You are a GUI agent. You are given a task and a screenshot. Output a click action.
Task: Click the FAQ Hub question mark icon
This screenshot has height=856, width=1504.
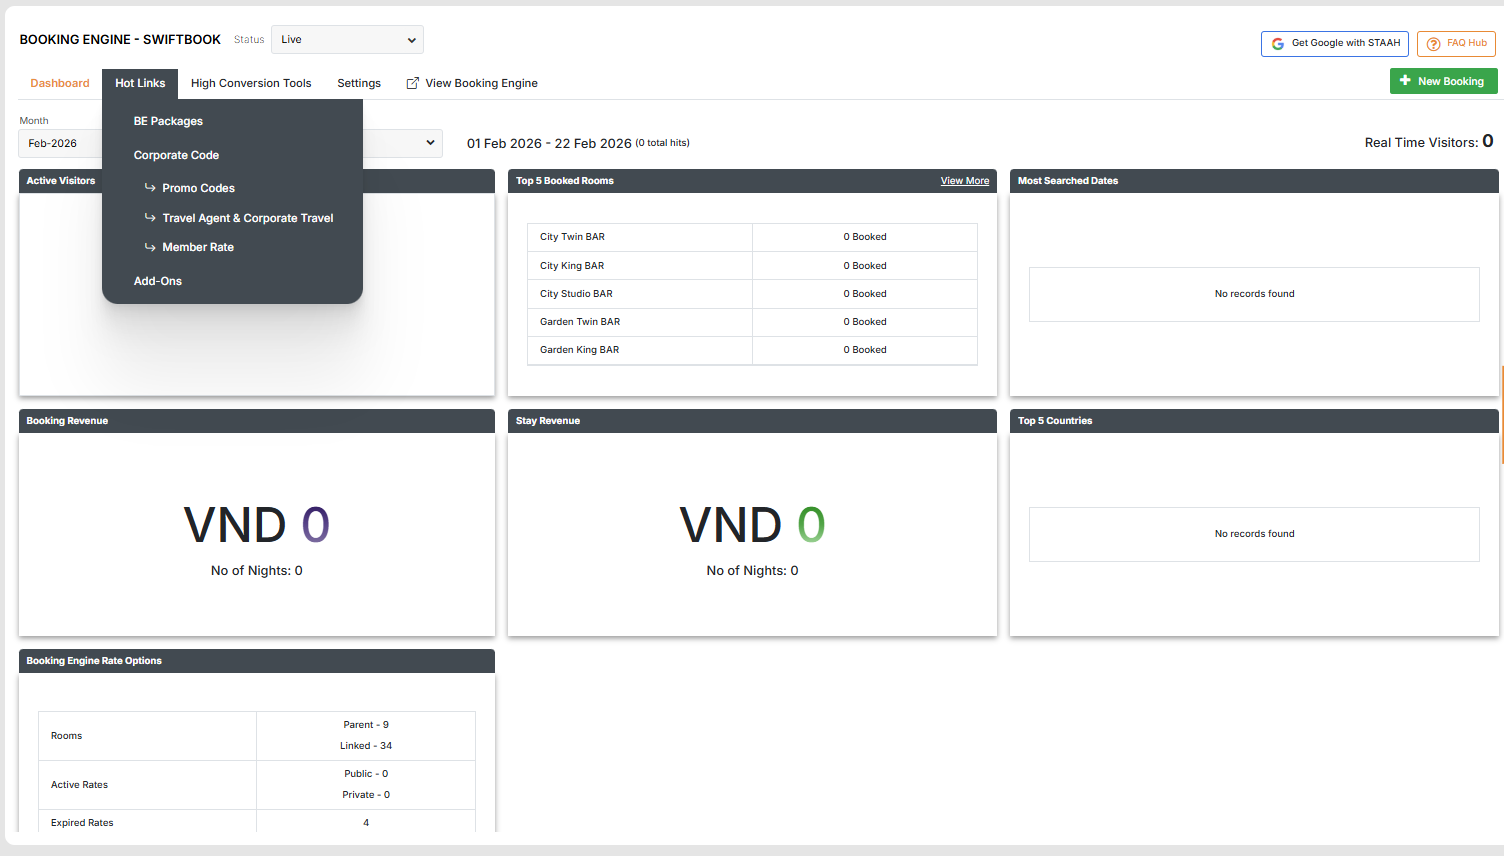[x=1433, y=44]
